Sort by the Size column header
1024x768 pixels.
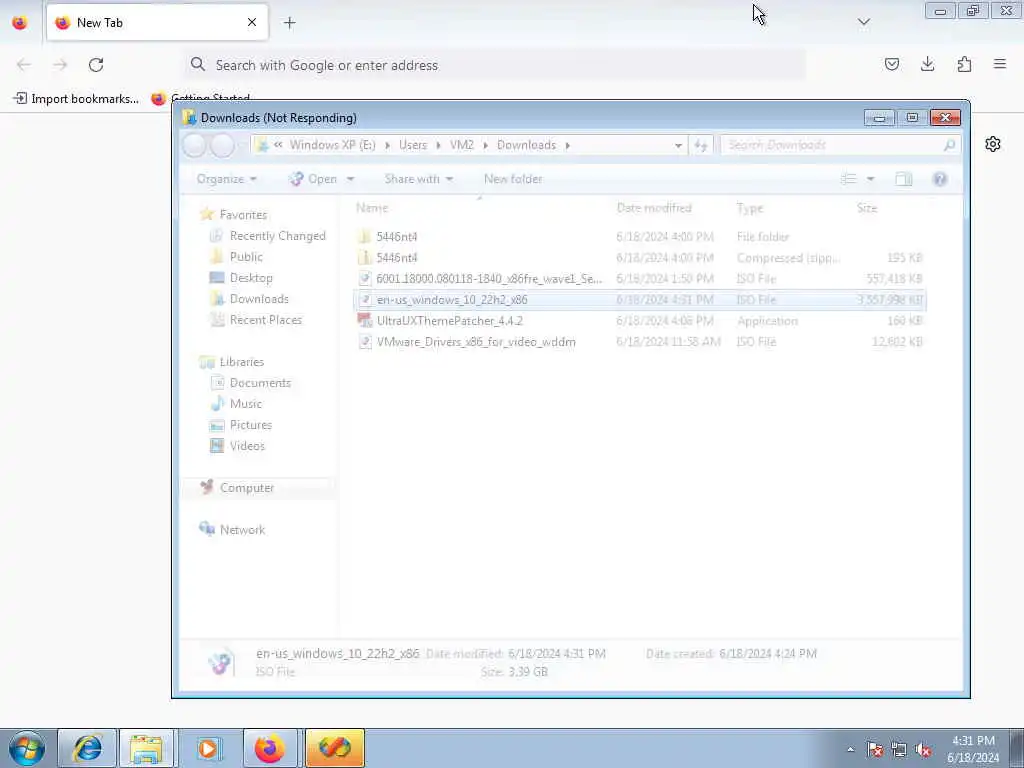point(867,208)
